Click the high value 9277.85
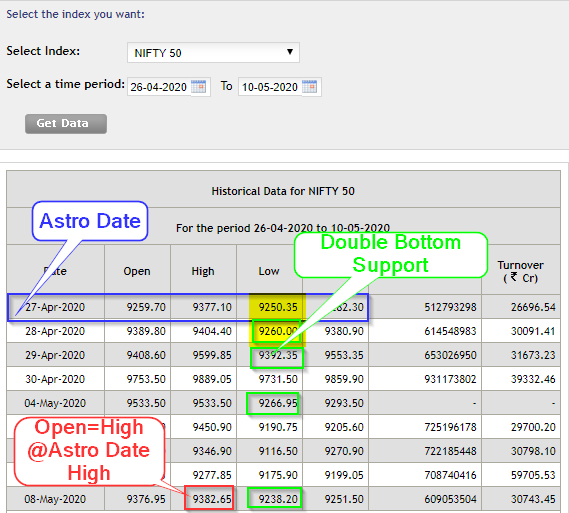The height and width of the screenshot is (513, 569). (212, 475)
